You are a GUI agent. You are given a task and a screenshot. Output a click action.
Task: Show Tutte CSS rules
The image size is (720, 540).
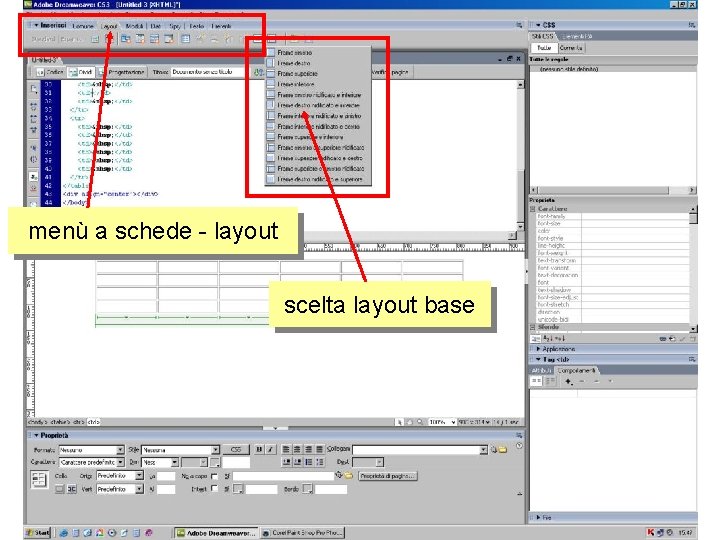[x=544, y=48]
